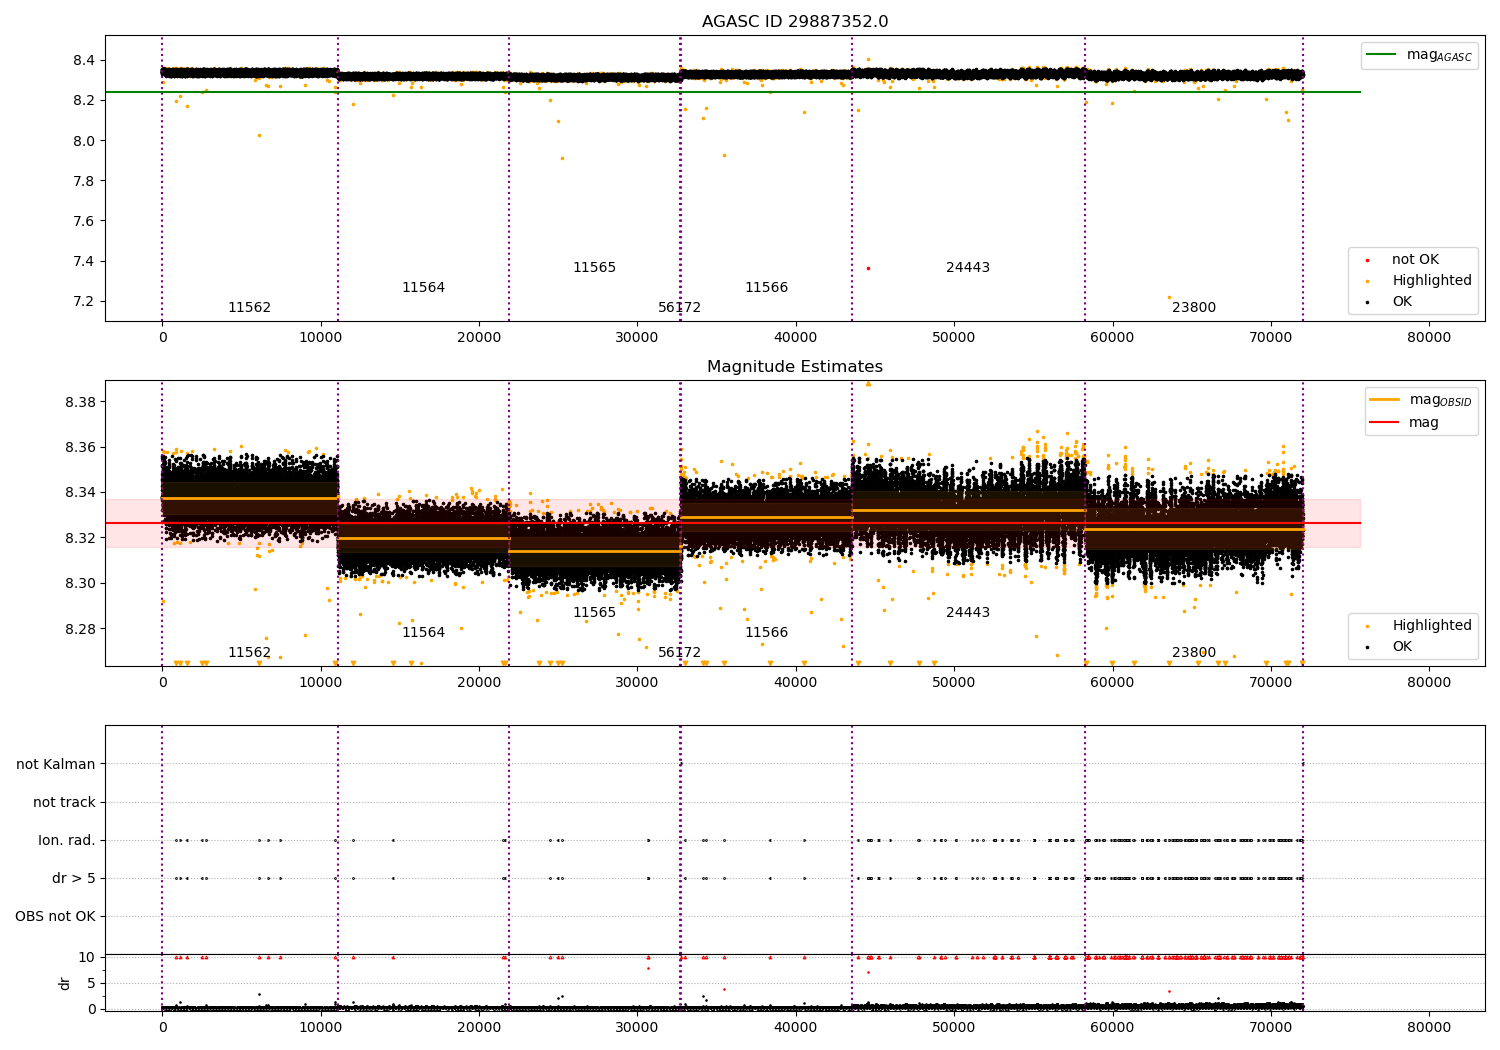Image resolution: width=1500 pixels, height=1050 pixels.
Task: Click the 7.6 y-axis tick label
Action: (x=84, y=221)
